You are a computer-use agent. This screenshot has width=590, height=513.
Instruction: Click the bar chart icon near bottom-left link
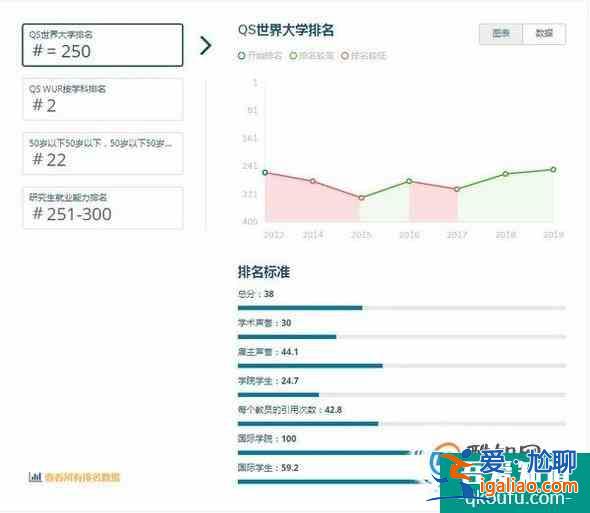pyautogui.click(x=35, y=477)
